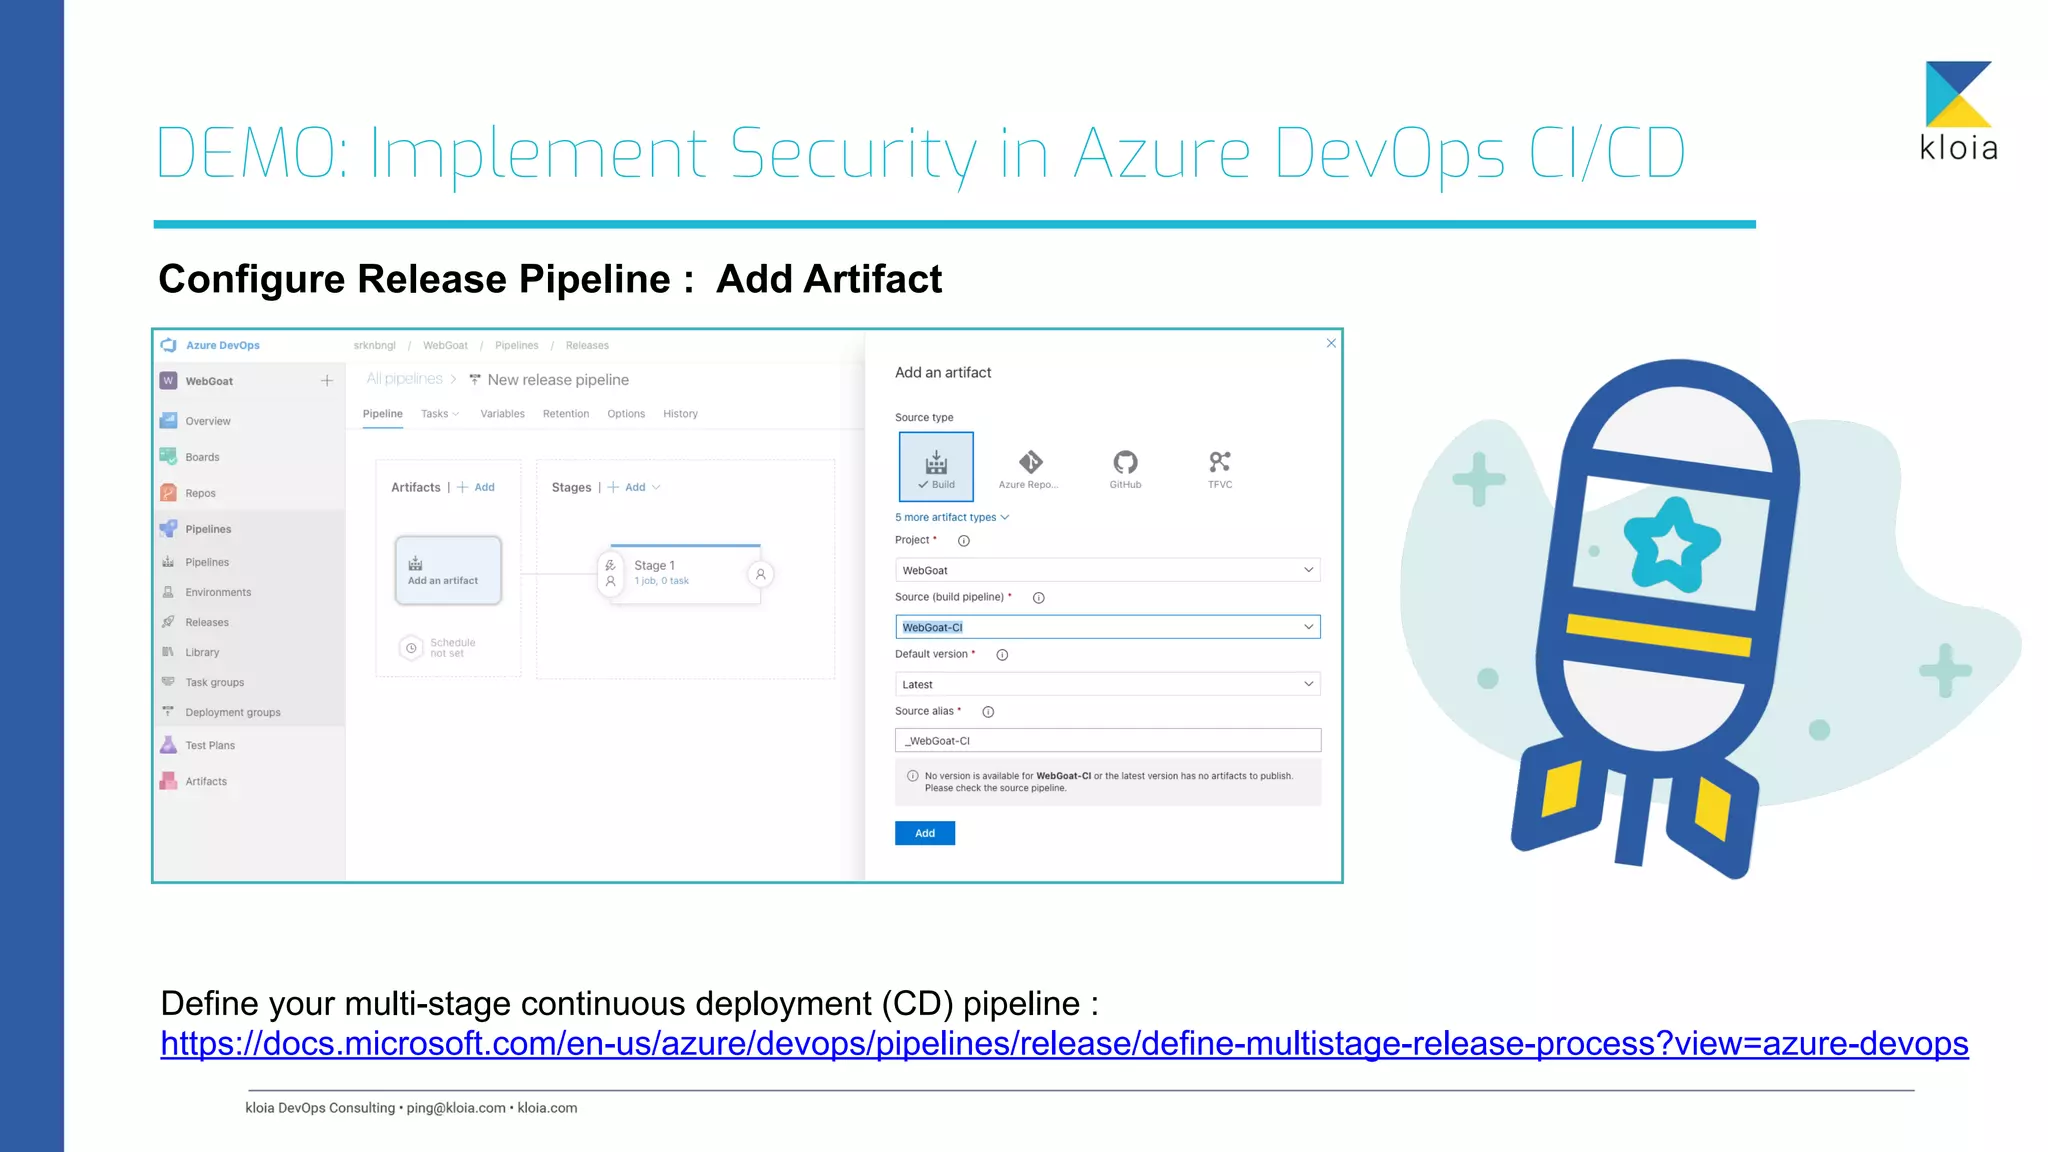
Task: Click the Source build pipeline info icon
Action: click(x=1039, y=598)
